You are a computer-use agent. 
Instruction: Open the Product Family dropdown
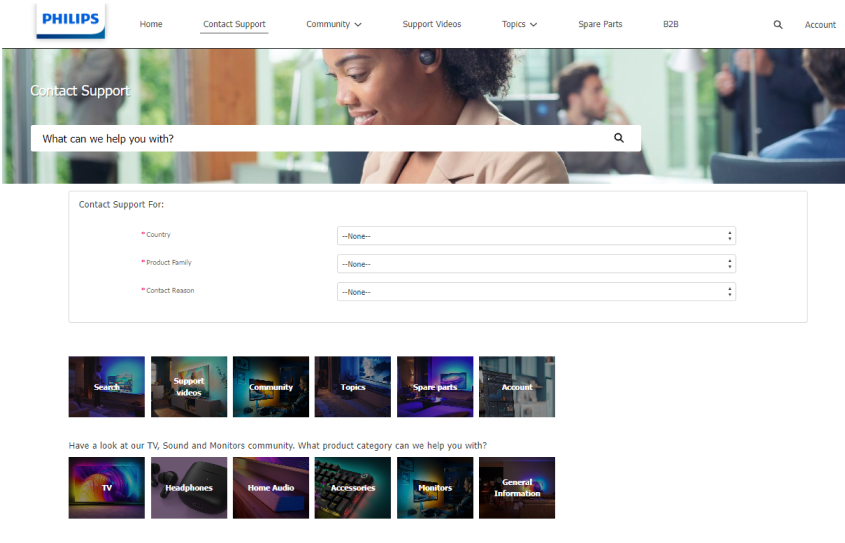(536, 264)
